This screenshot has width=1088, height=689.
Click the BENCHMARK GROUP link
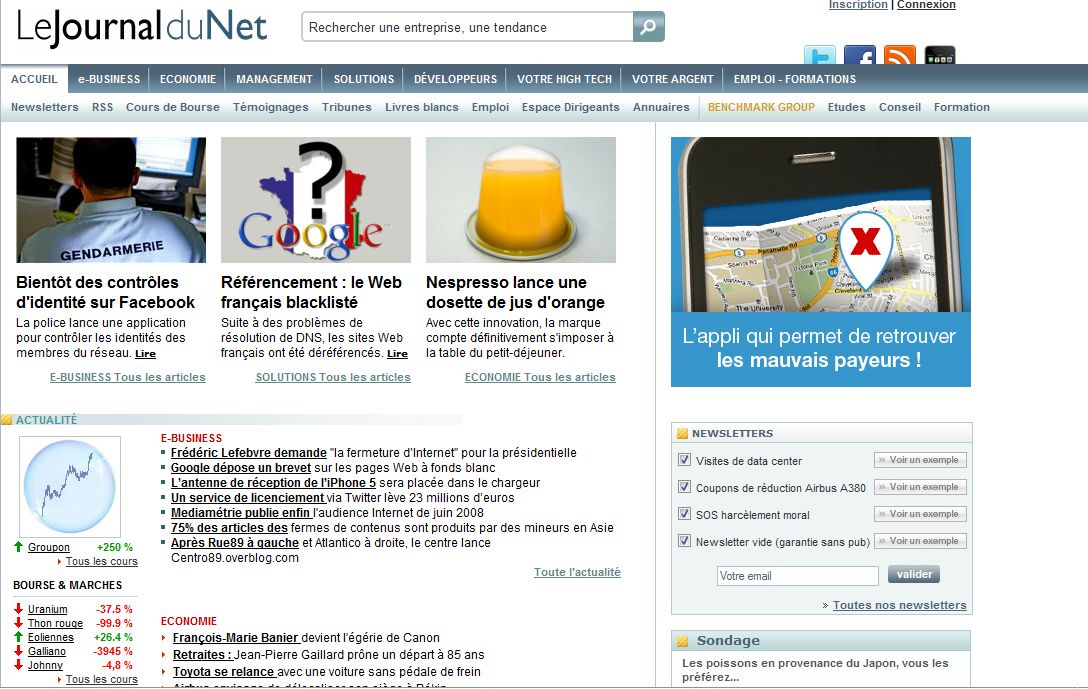pos(761,107)
